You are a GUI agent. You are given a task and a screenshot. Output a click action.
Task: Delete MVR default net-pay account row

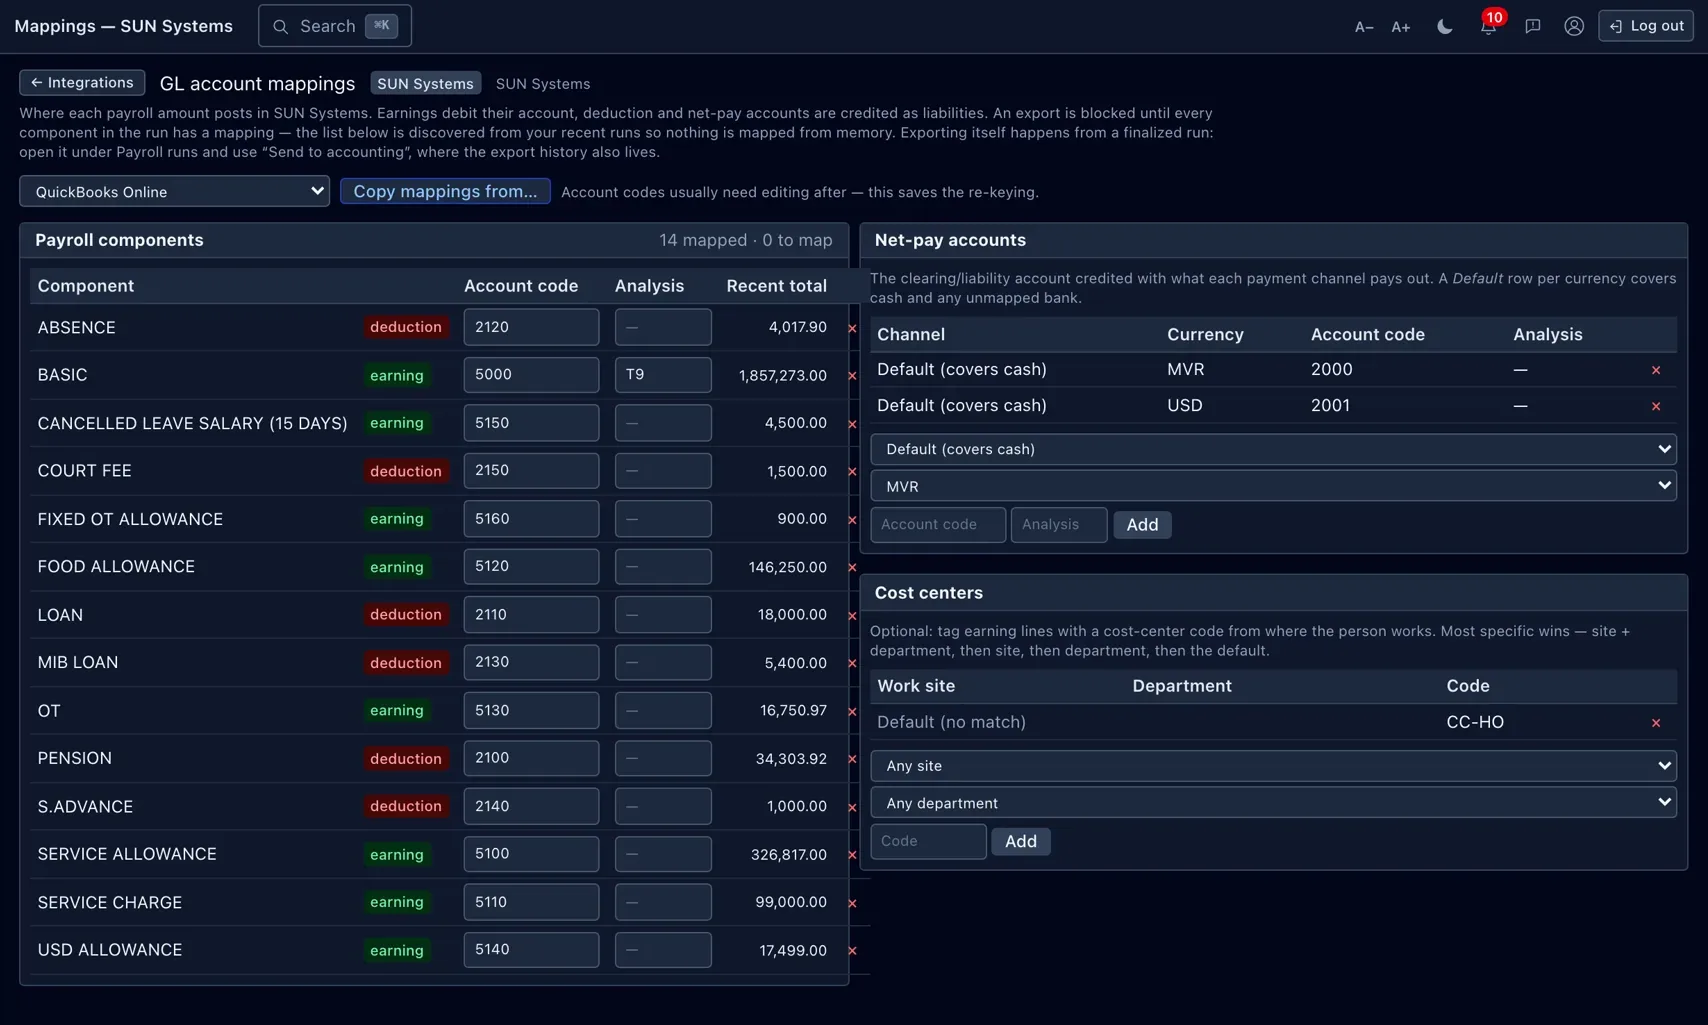(x=1656, y=371)
